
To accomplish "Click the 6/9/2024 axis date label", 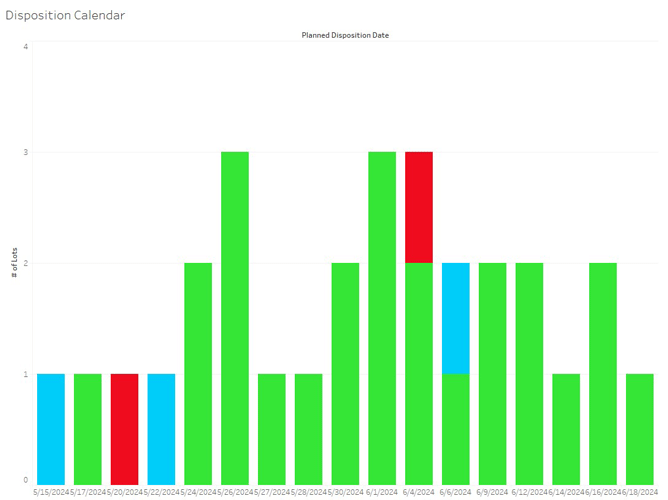I will point(492,492).
